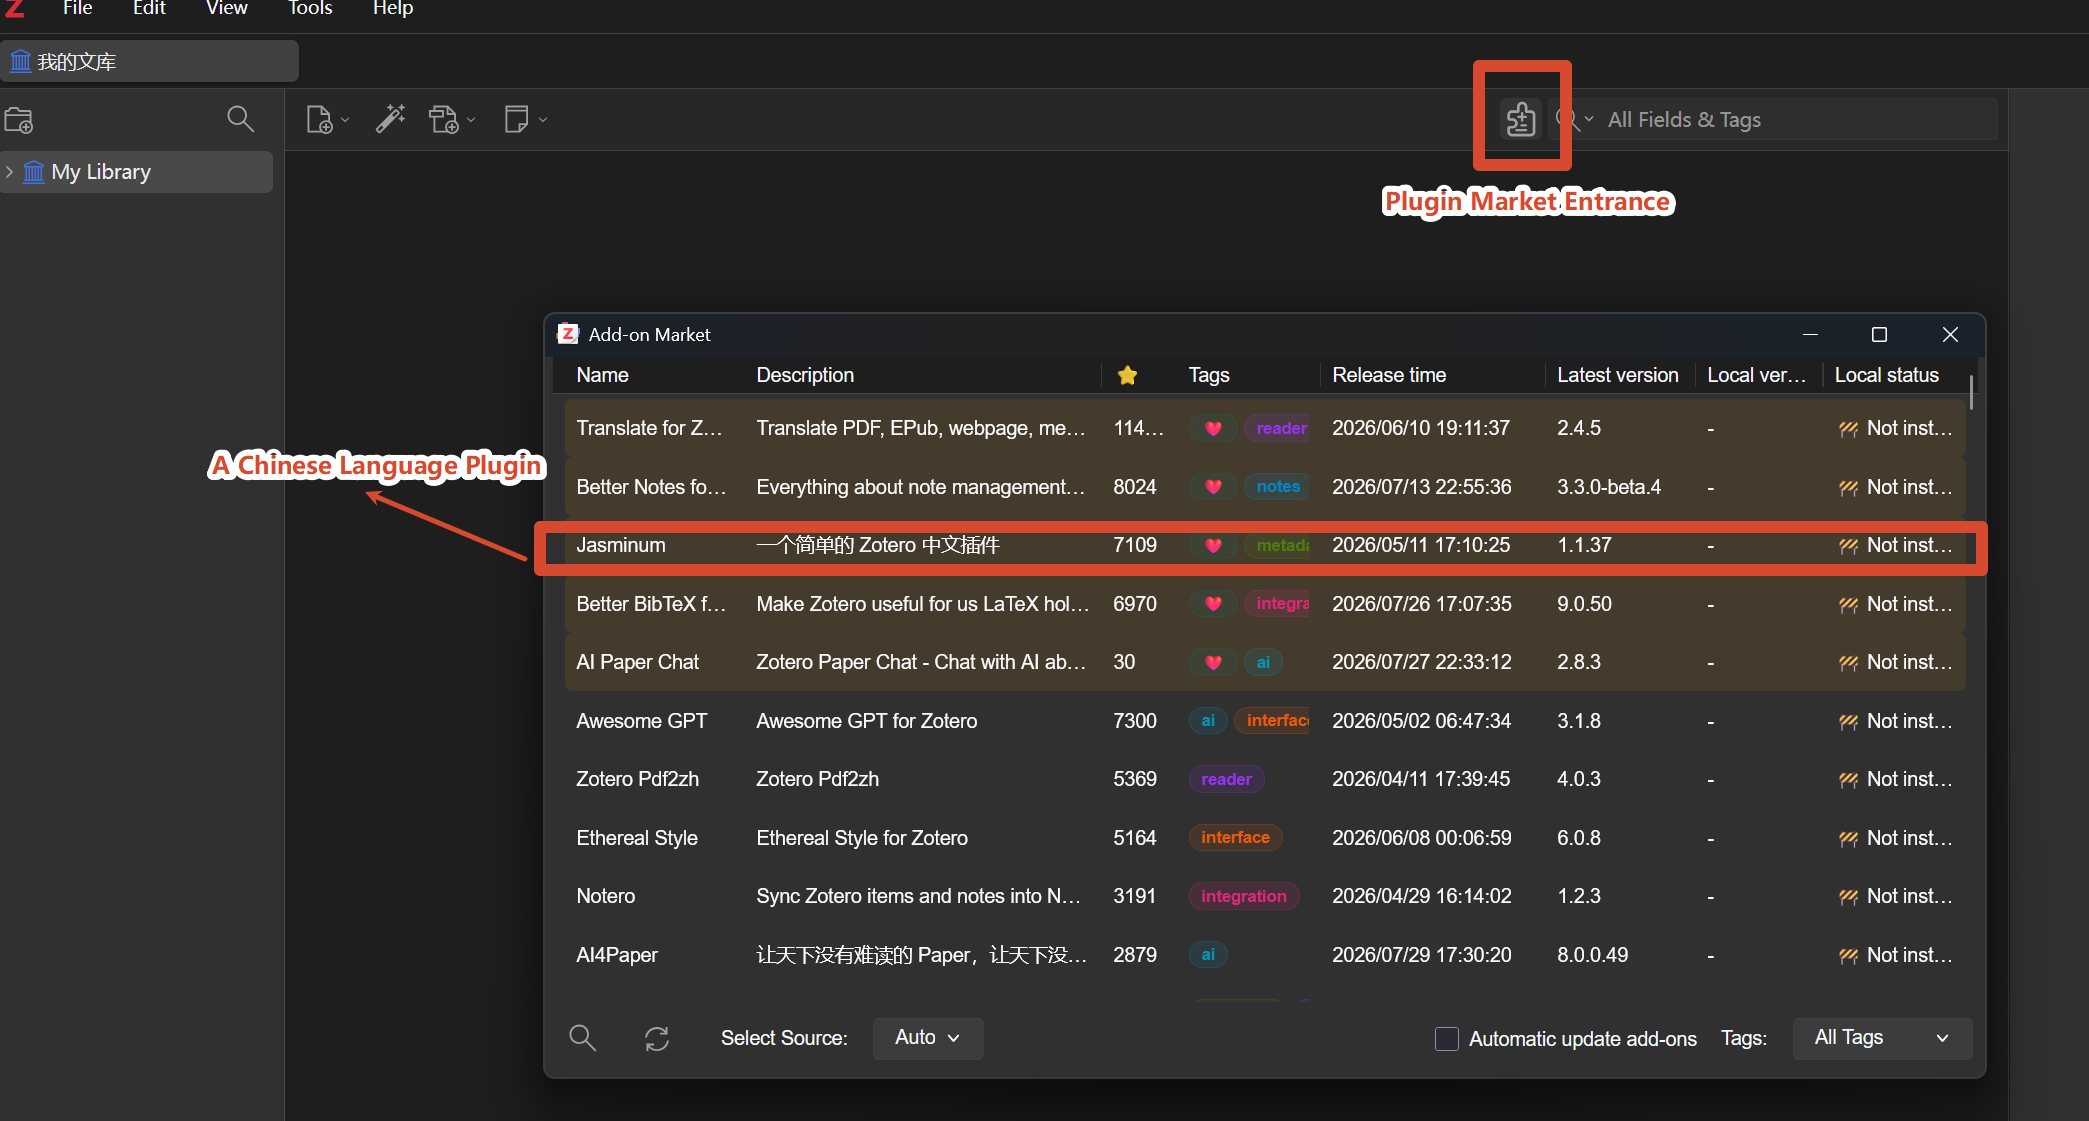Click the status icon on Awesome GPT row
2089x1121 pixels.
[x=1848, y=721]
